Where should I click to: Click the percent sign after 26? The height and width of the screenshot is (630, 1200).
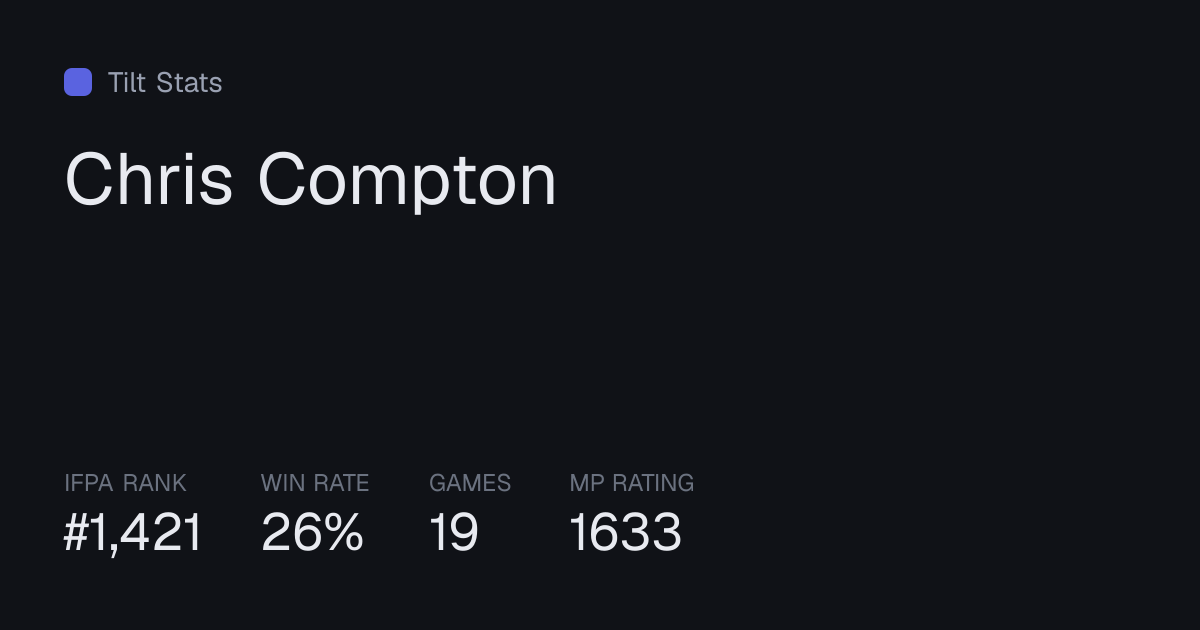[x=344, y=532]
